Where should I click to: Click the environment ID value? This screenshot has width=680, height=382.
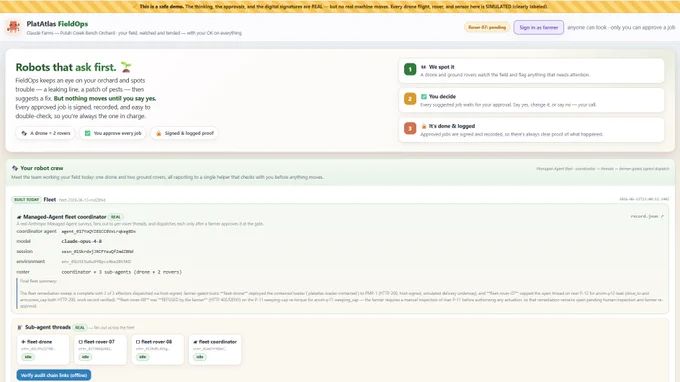pos(96,262)
